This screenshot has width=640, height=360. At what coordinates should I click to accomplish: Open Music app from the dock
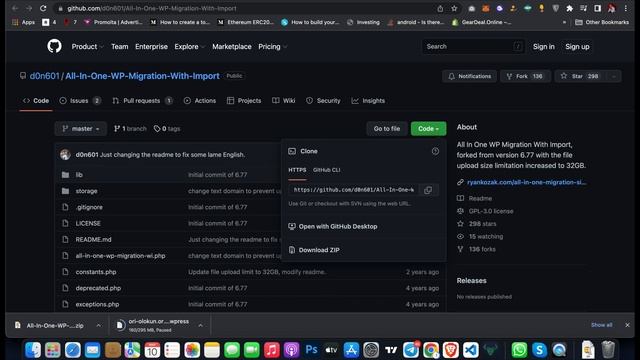(x=272, y=350)
